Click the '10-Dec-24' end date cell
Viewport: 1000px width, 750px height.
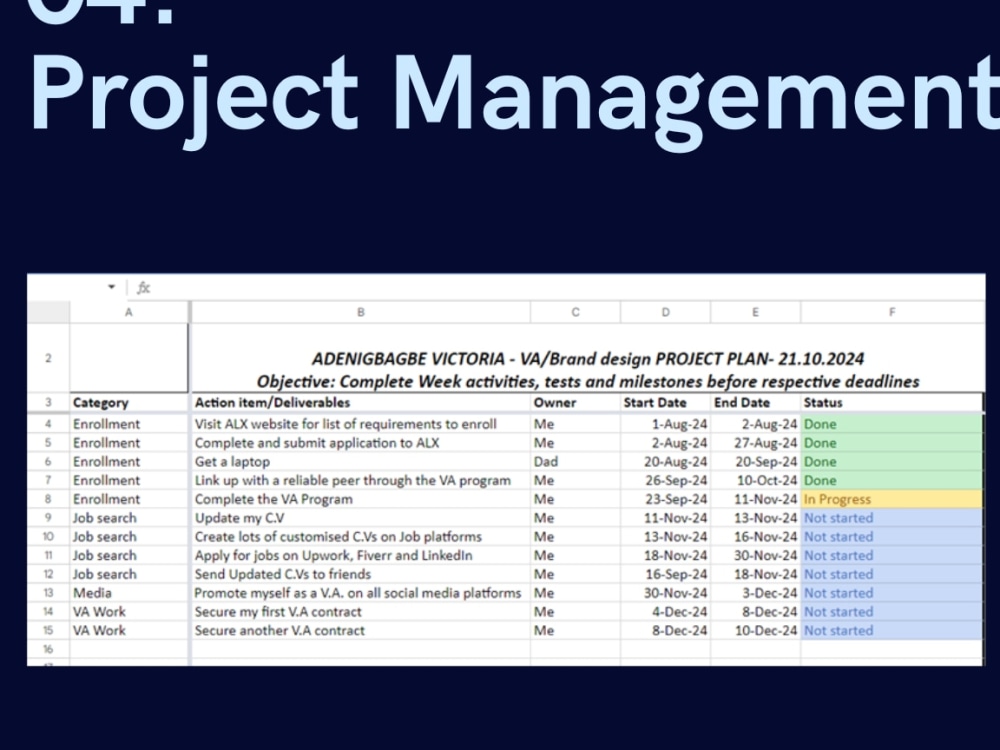point(755,631)
